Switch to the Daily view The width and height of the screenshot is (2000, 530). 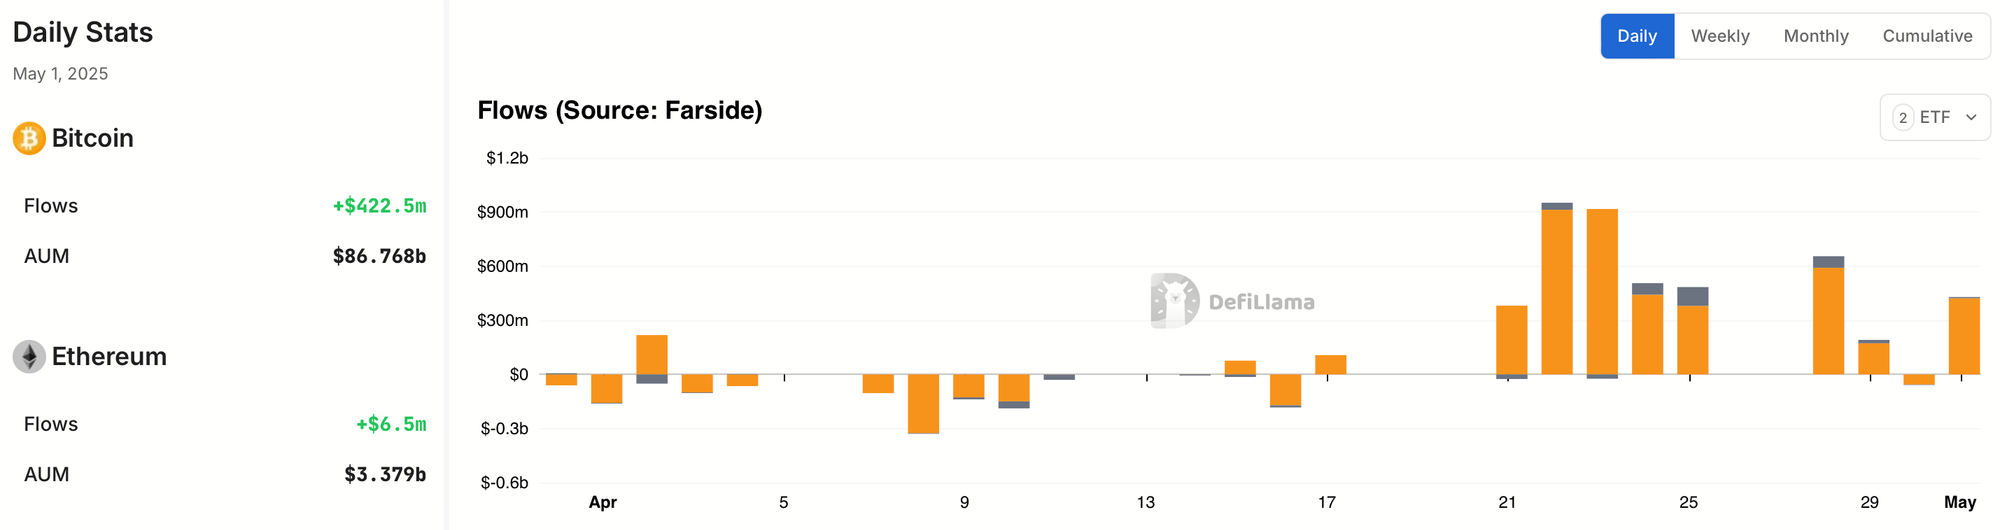coord(1637,36)
